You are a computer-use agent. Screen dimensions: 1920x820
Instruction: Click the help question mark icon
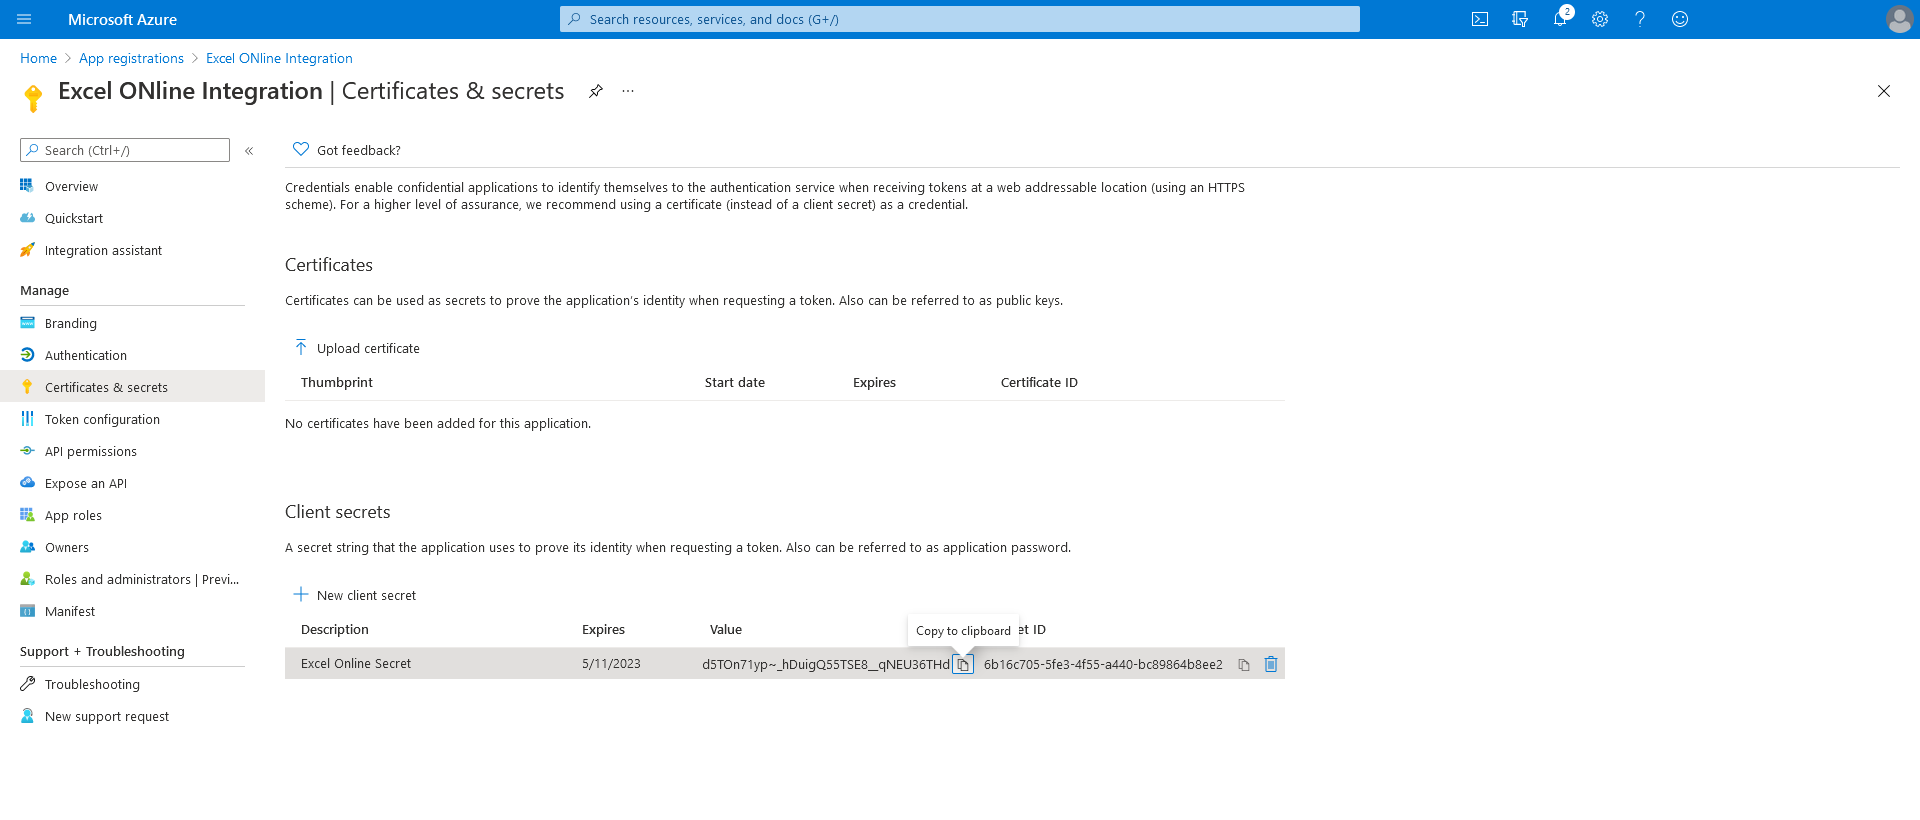pos(1640,19)
